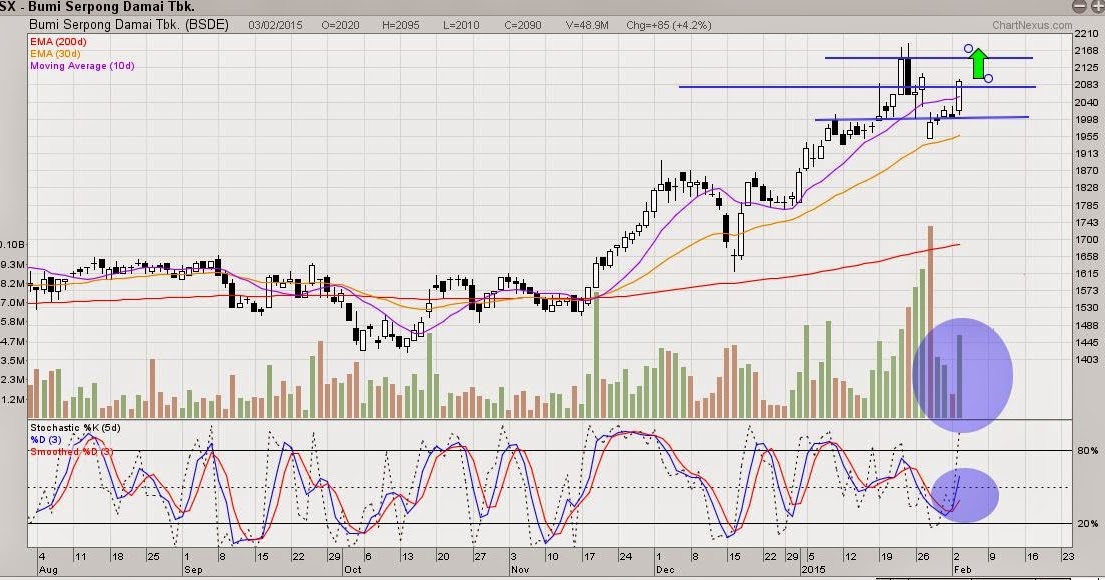Click the 1530 price axis label
Viewport: 1105px width, 580px height.
point(1087,308)
